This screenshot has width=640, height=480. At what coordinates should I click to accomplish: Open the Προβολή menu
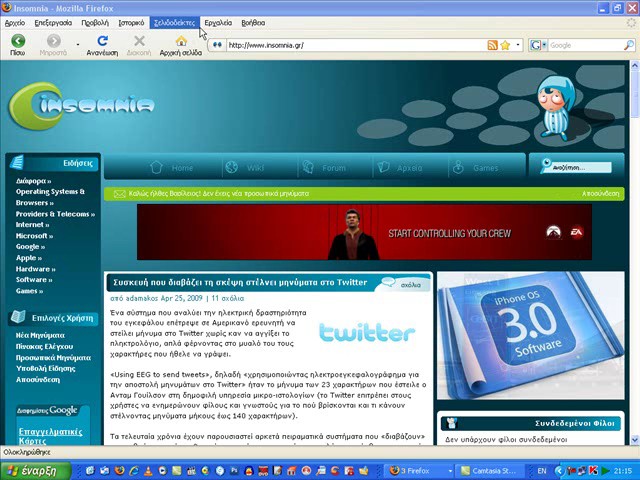click(x=95, y=23)
